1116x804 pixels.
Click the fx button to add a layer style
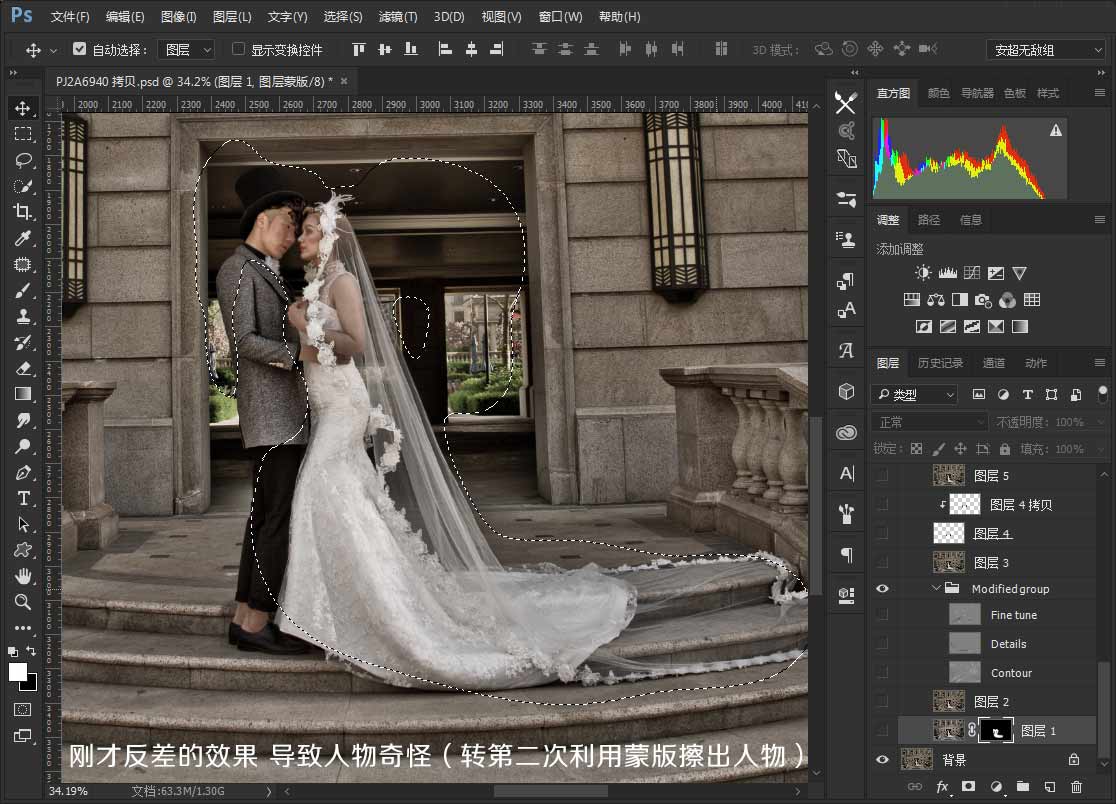(942, 786)
